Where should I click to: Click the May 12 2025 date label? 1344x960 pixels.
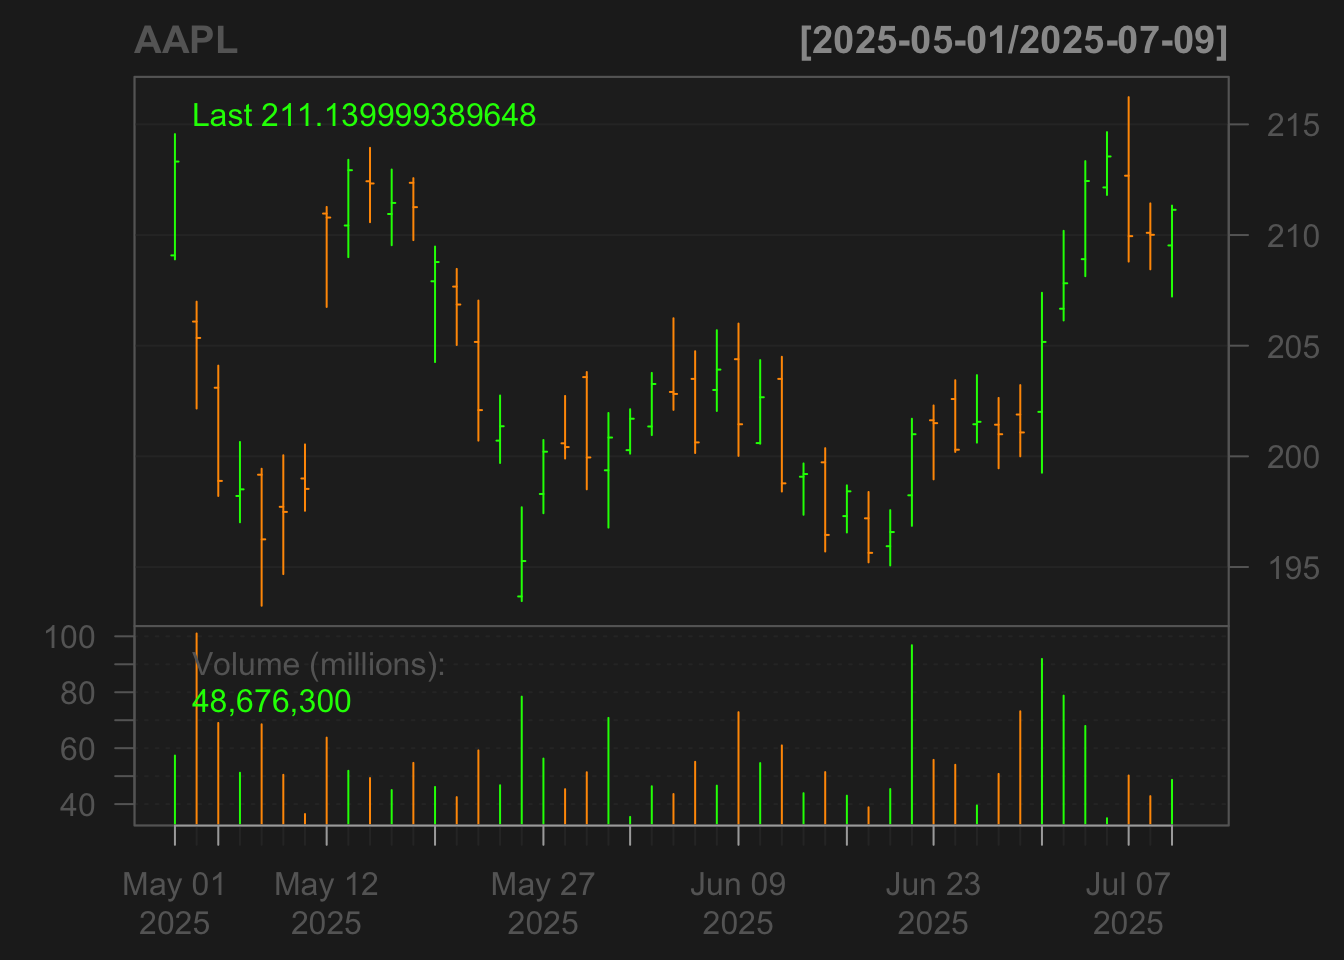[x=326, y=903]
